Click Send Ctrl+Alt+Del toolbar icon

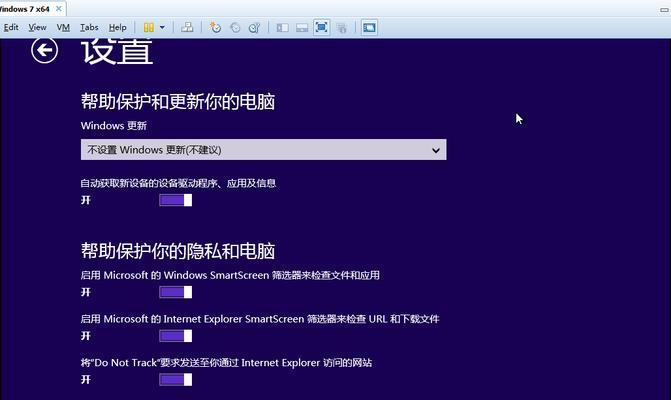[187, 28]
